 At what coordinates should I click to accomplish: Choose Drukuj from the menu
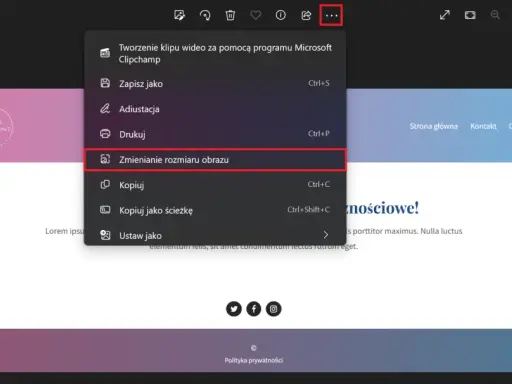pyautogui.click(x=215, y=134)
